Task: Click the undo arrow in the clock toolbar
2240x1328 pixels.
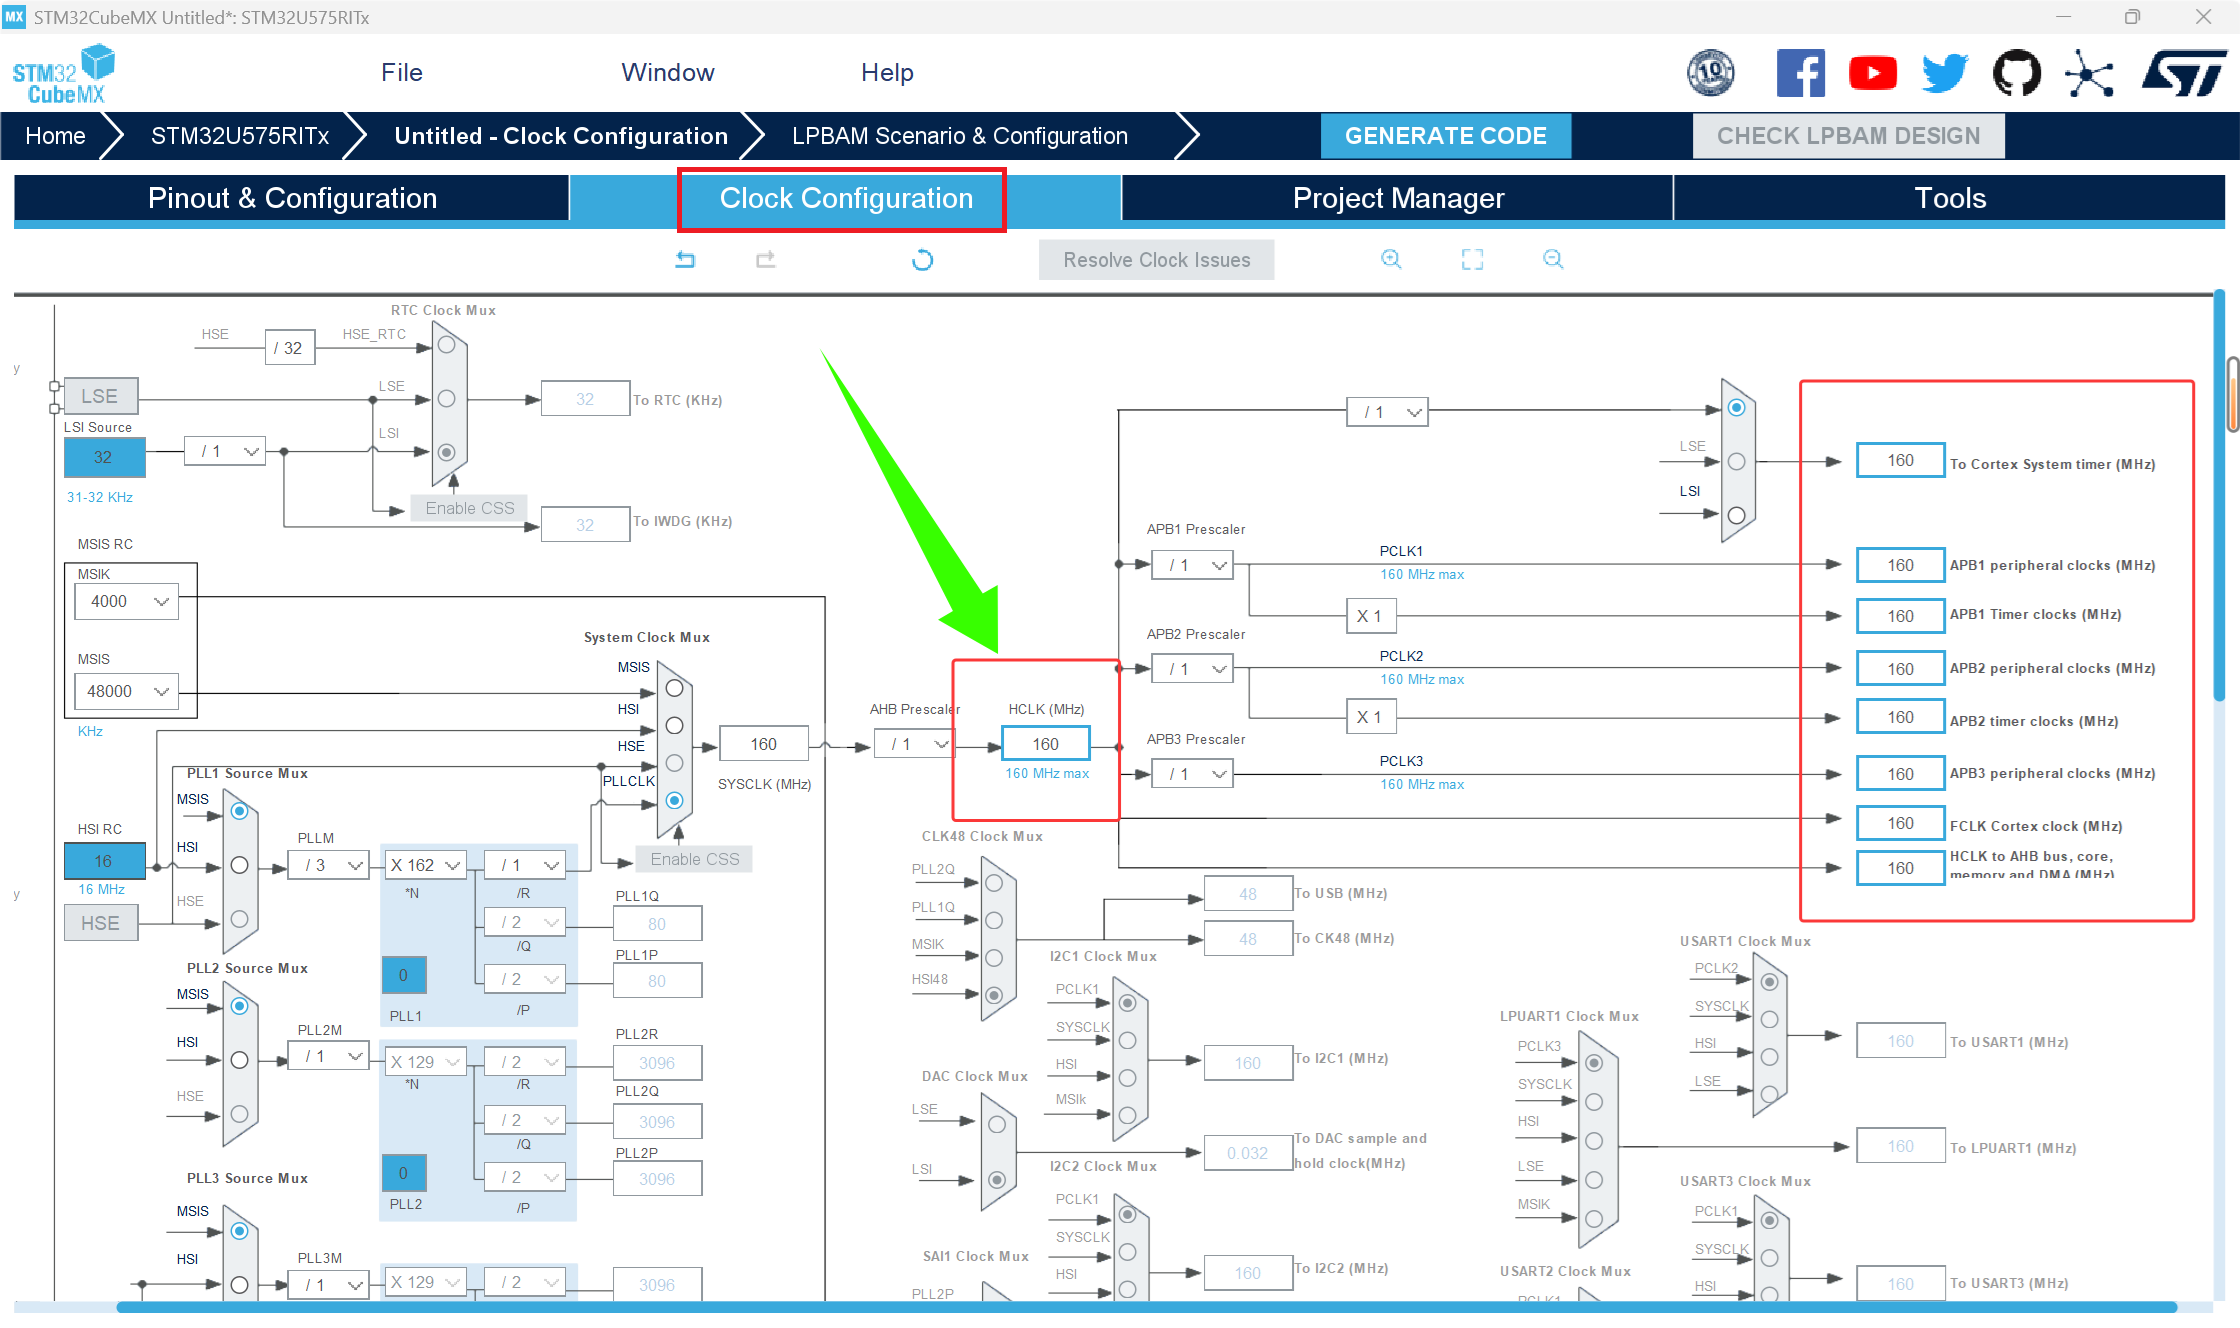Action: tap(685, 260)
